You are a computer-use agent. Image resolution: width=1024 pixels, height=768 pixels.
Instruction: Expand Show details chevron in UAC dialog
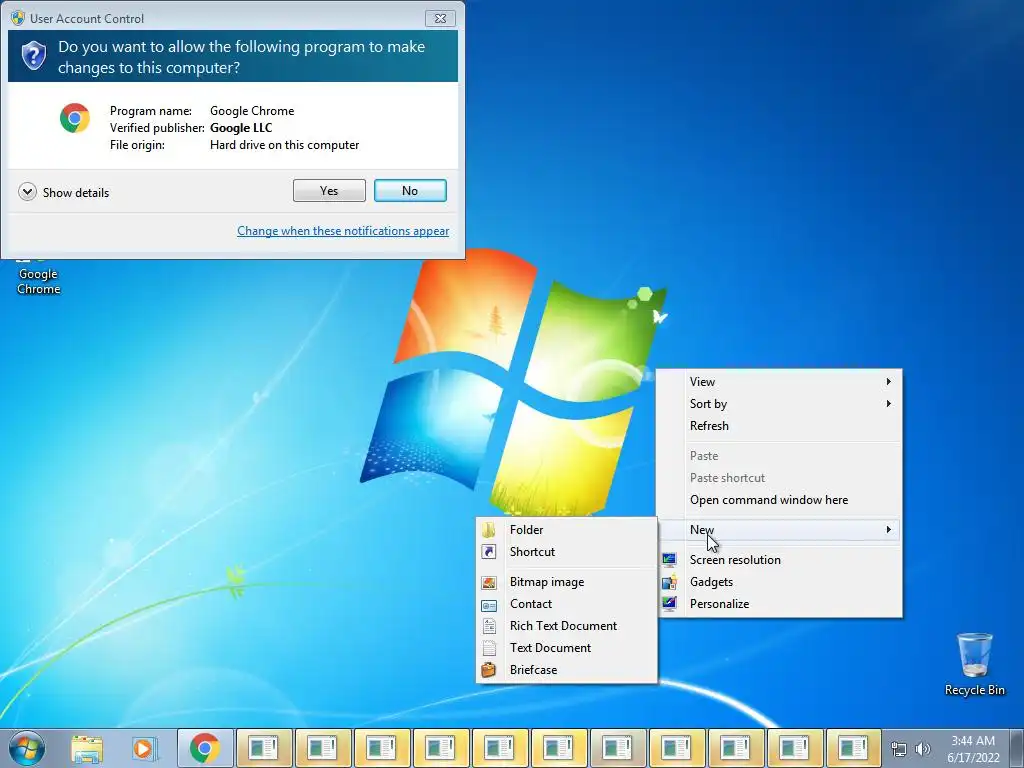[27, 192]
